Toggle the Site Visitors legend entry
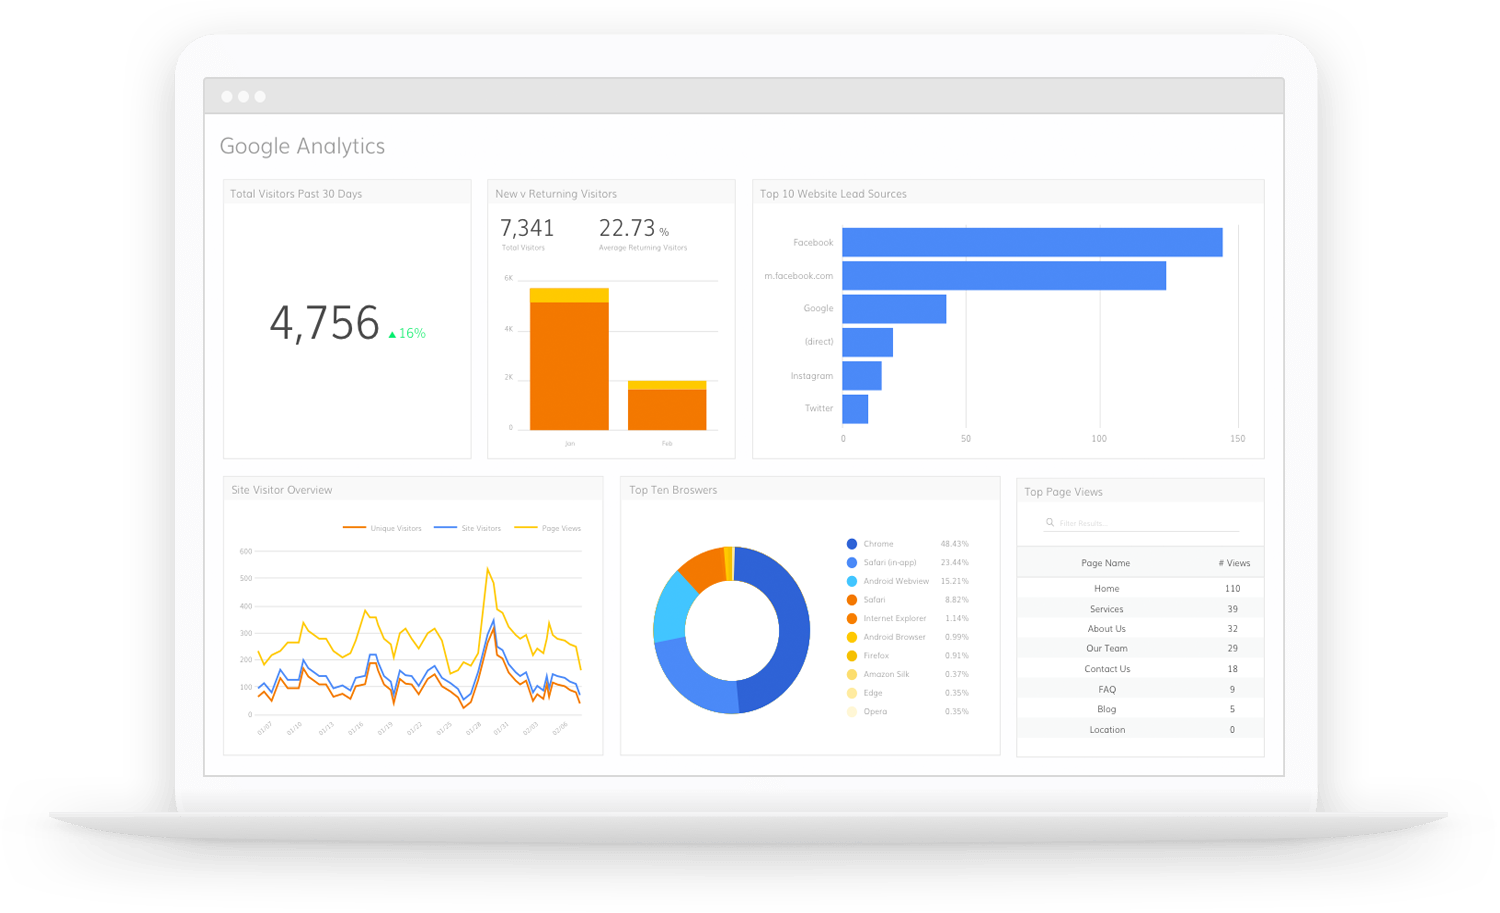The image size is (1500, 913). 467,528
